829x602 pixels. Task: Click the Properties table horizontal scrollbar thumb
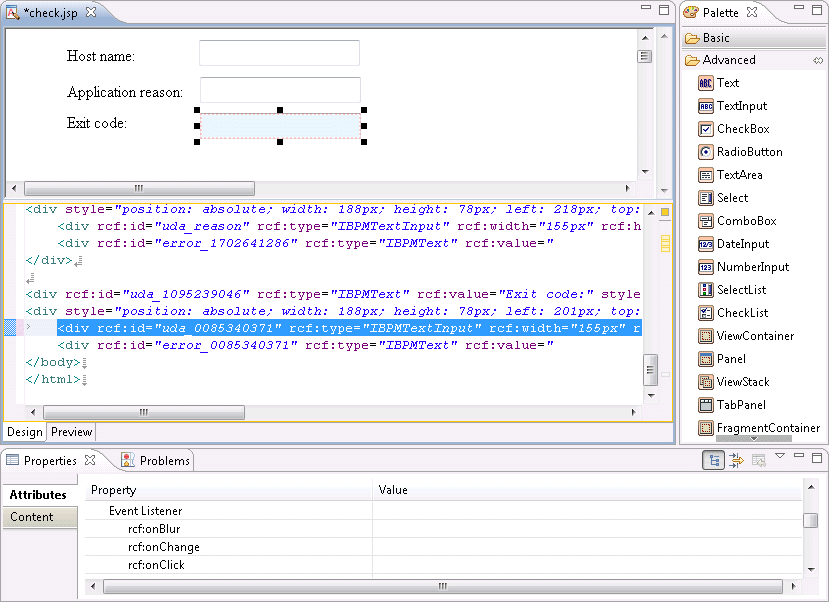pyautogui.click(x=443, y=586)
